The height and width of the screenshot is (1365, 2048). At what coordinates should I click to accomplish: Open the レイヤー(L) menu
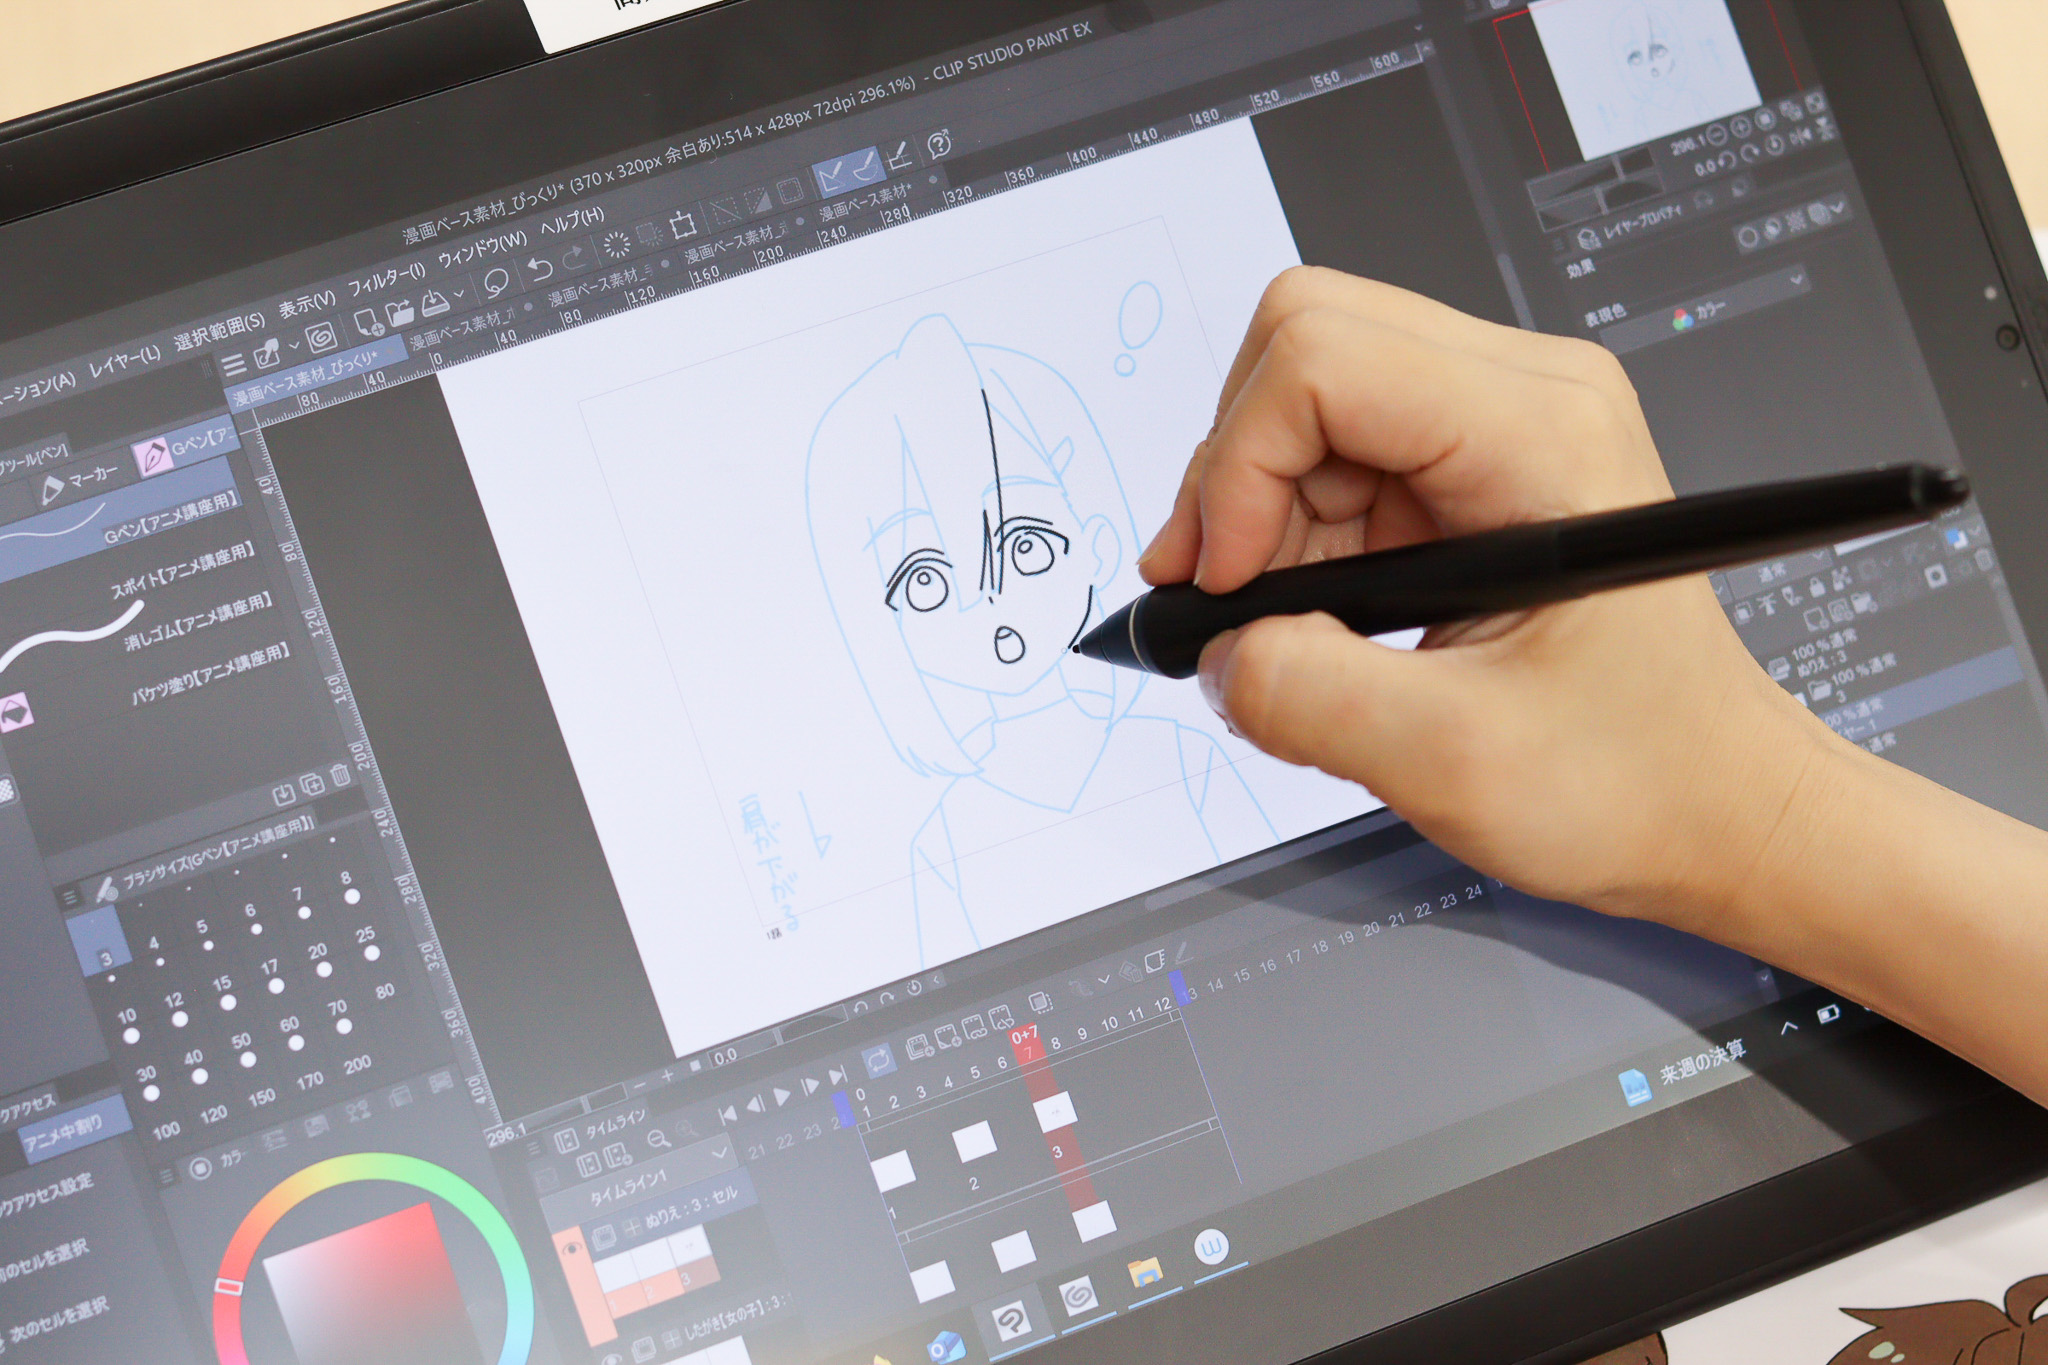coord(123,362)
